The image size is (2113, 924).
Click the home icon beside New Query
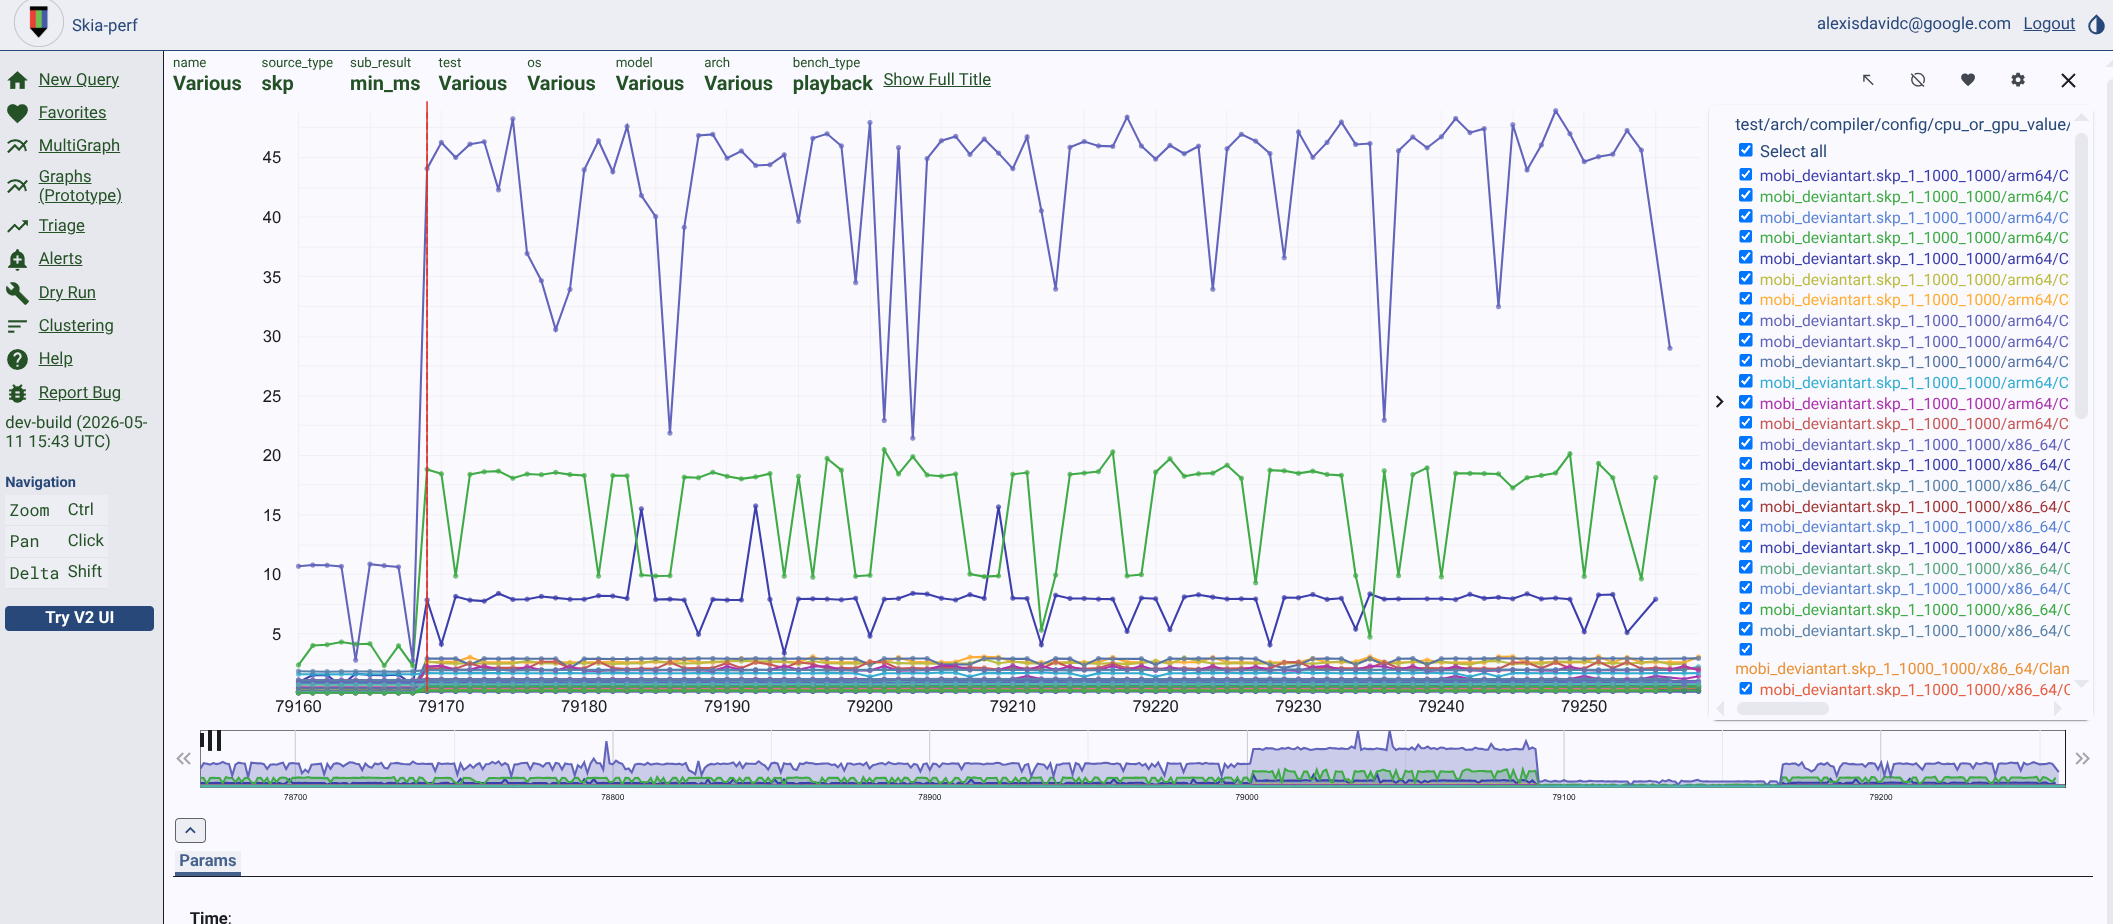coord(17,80)
